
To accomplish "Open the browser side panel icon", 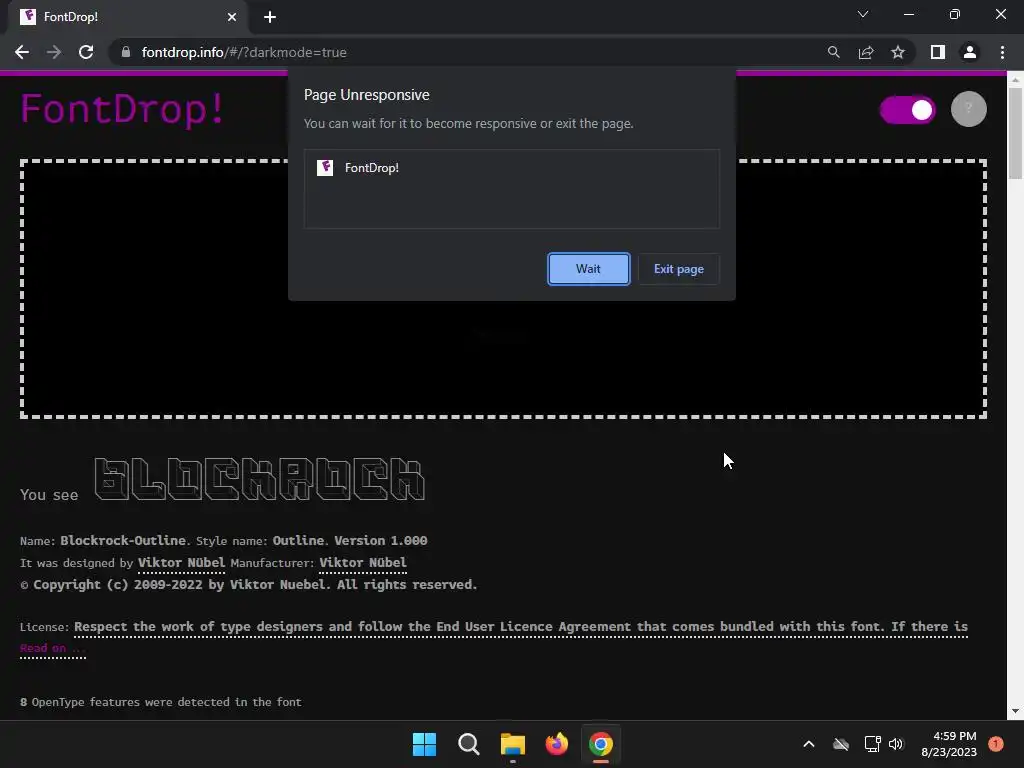I will click(x=938, y=52).
